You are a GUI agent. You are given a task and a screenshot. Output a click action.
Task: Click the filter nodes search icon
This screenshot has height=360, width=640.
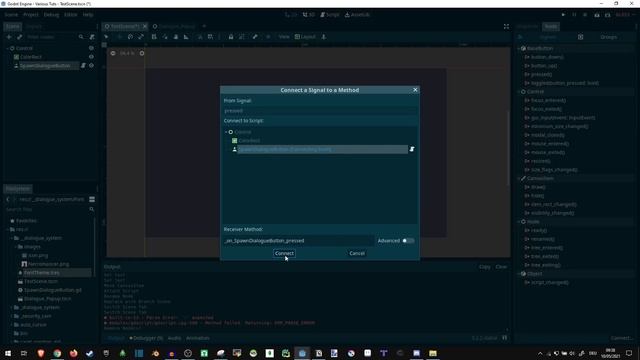tap(81, 37)
